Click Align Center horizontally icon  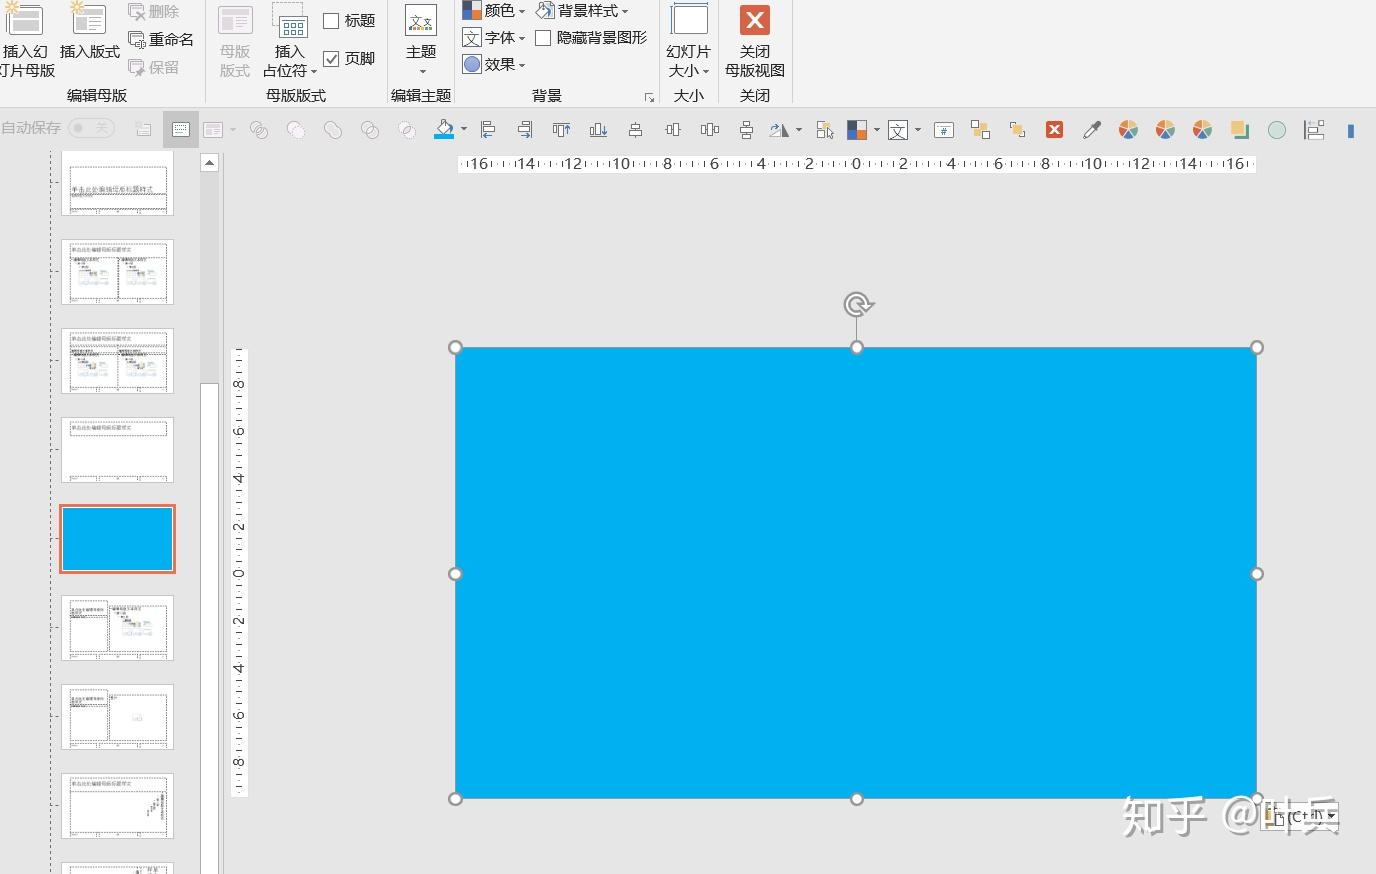point(635,130)
